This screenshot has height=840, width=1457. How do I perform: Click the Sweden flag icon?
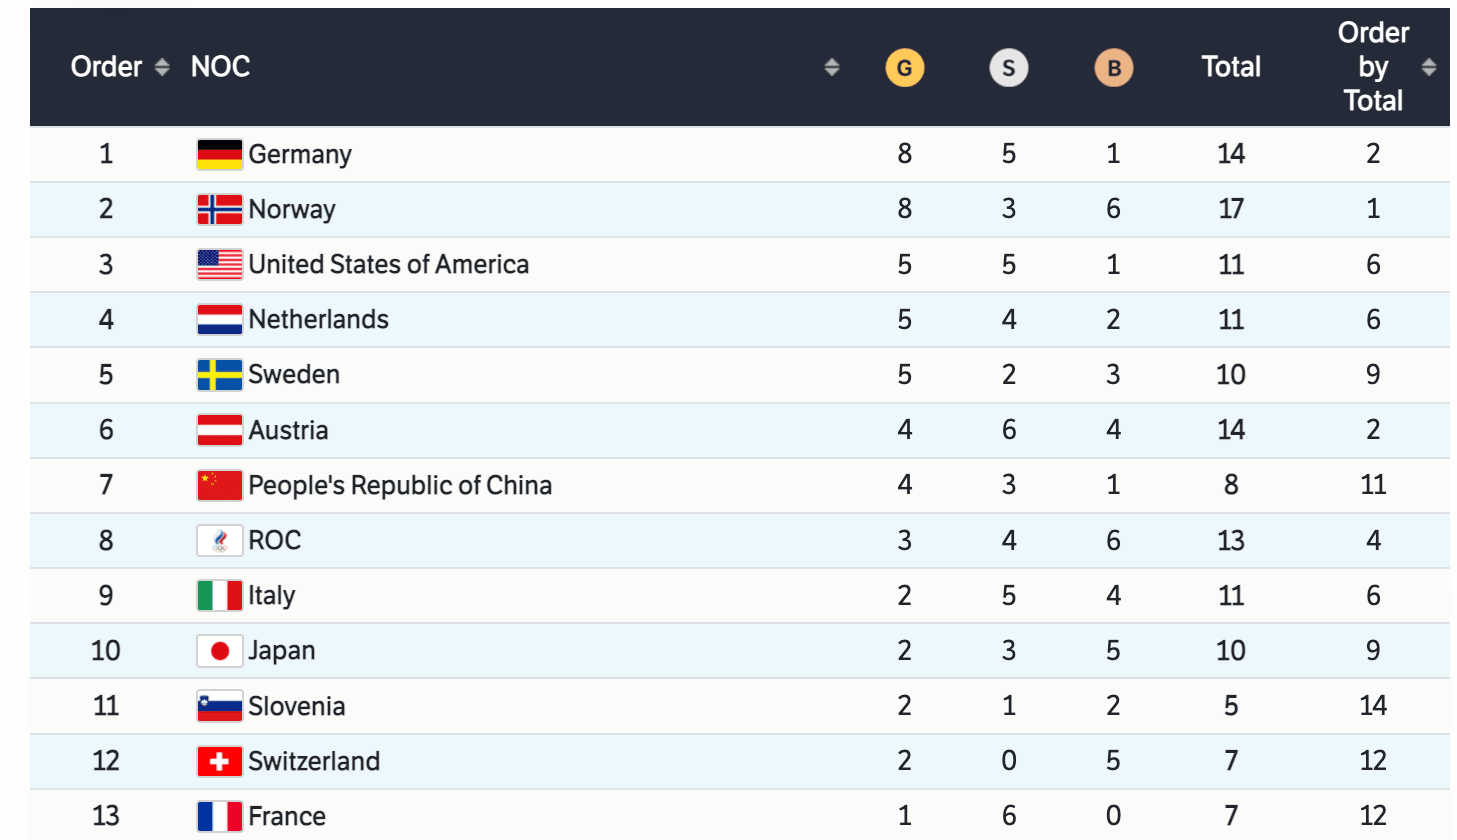coord(219,375)
